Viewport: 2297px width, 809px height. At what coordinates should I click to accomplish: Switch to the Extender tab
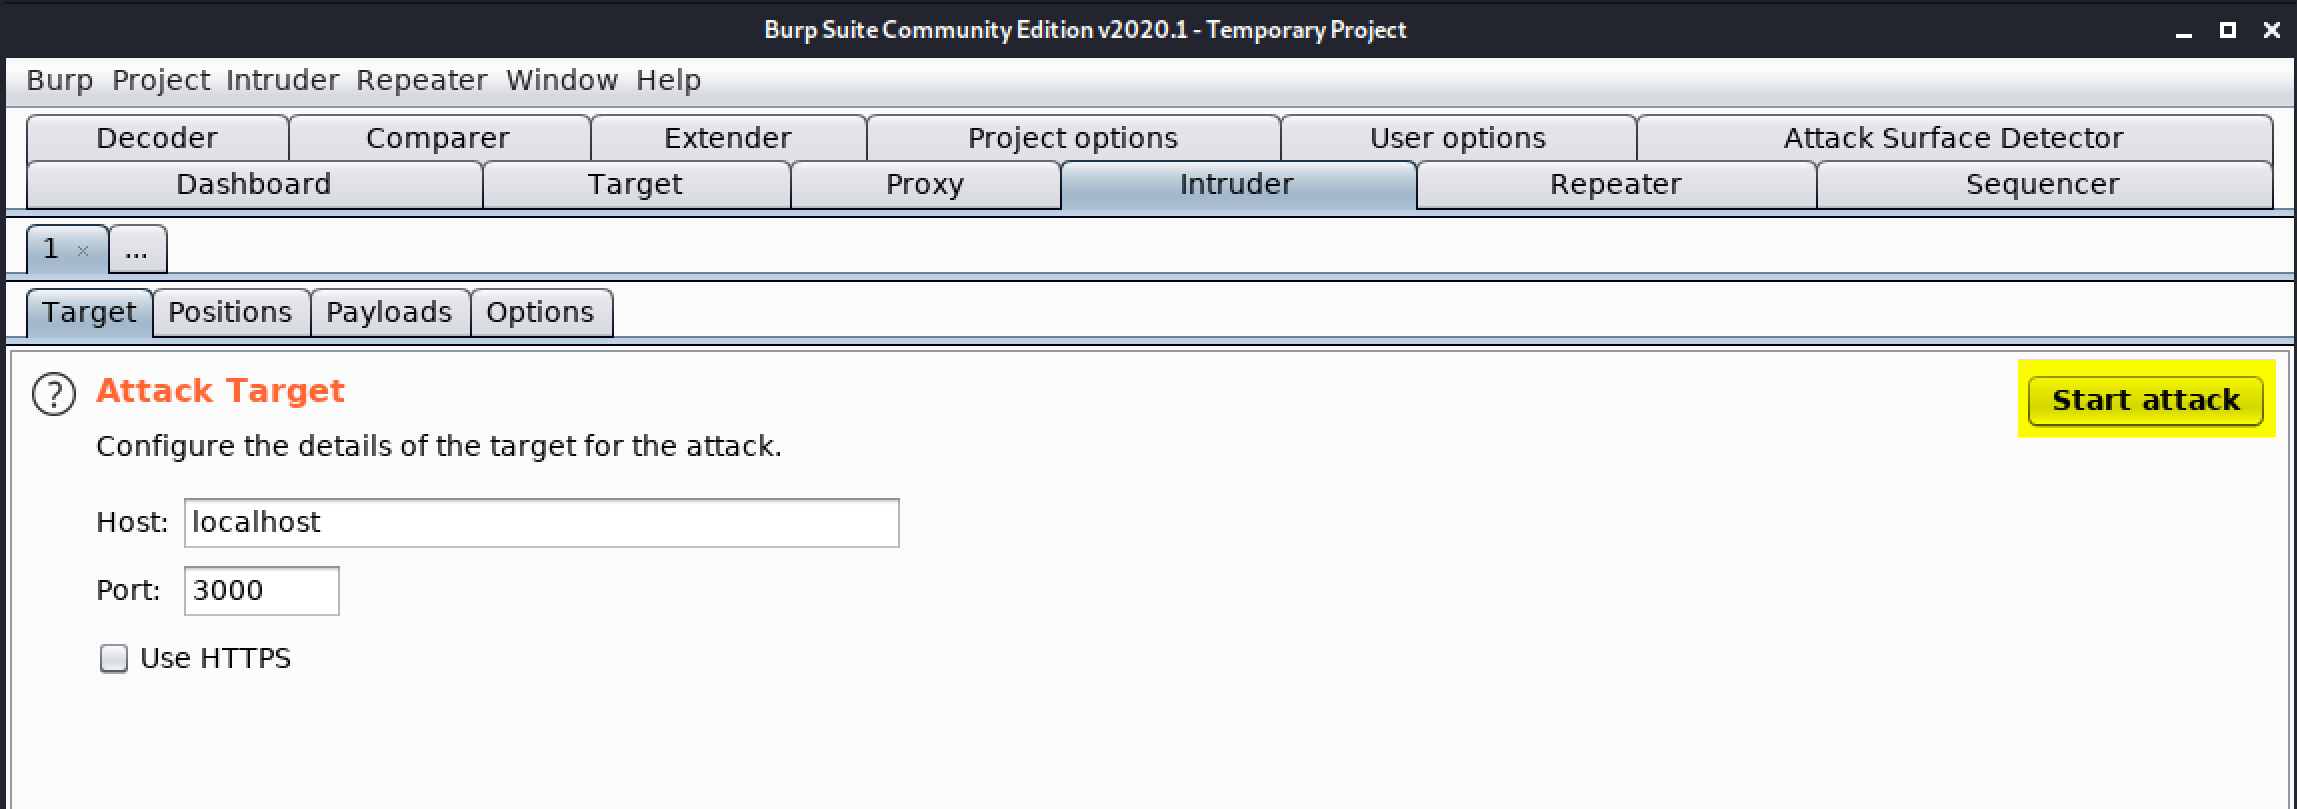pyautogui.click(x=728, y=138)
